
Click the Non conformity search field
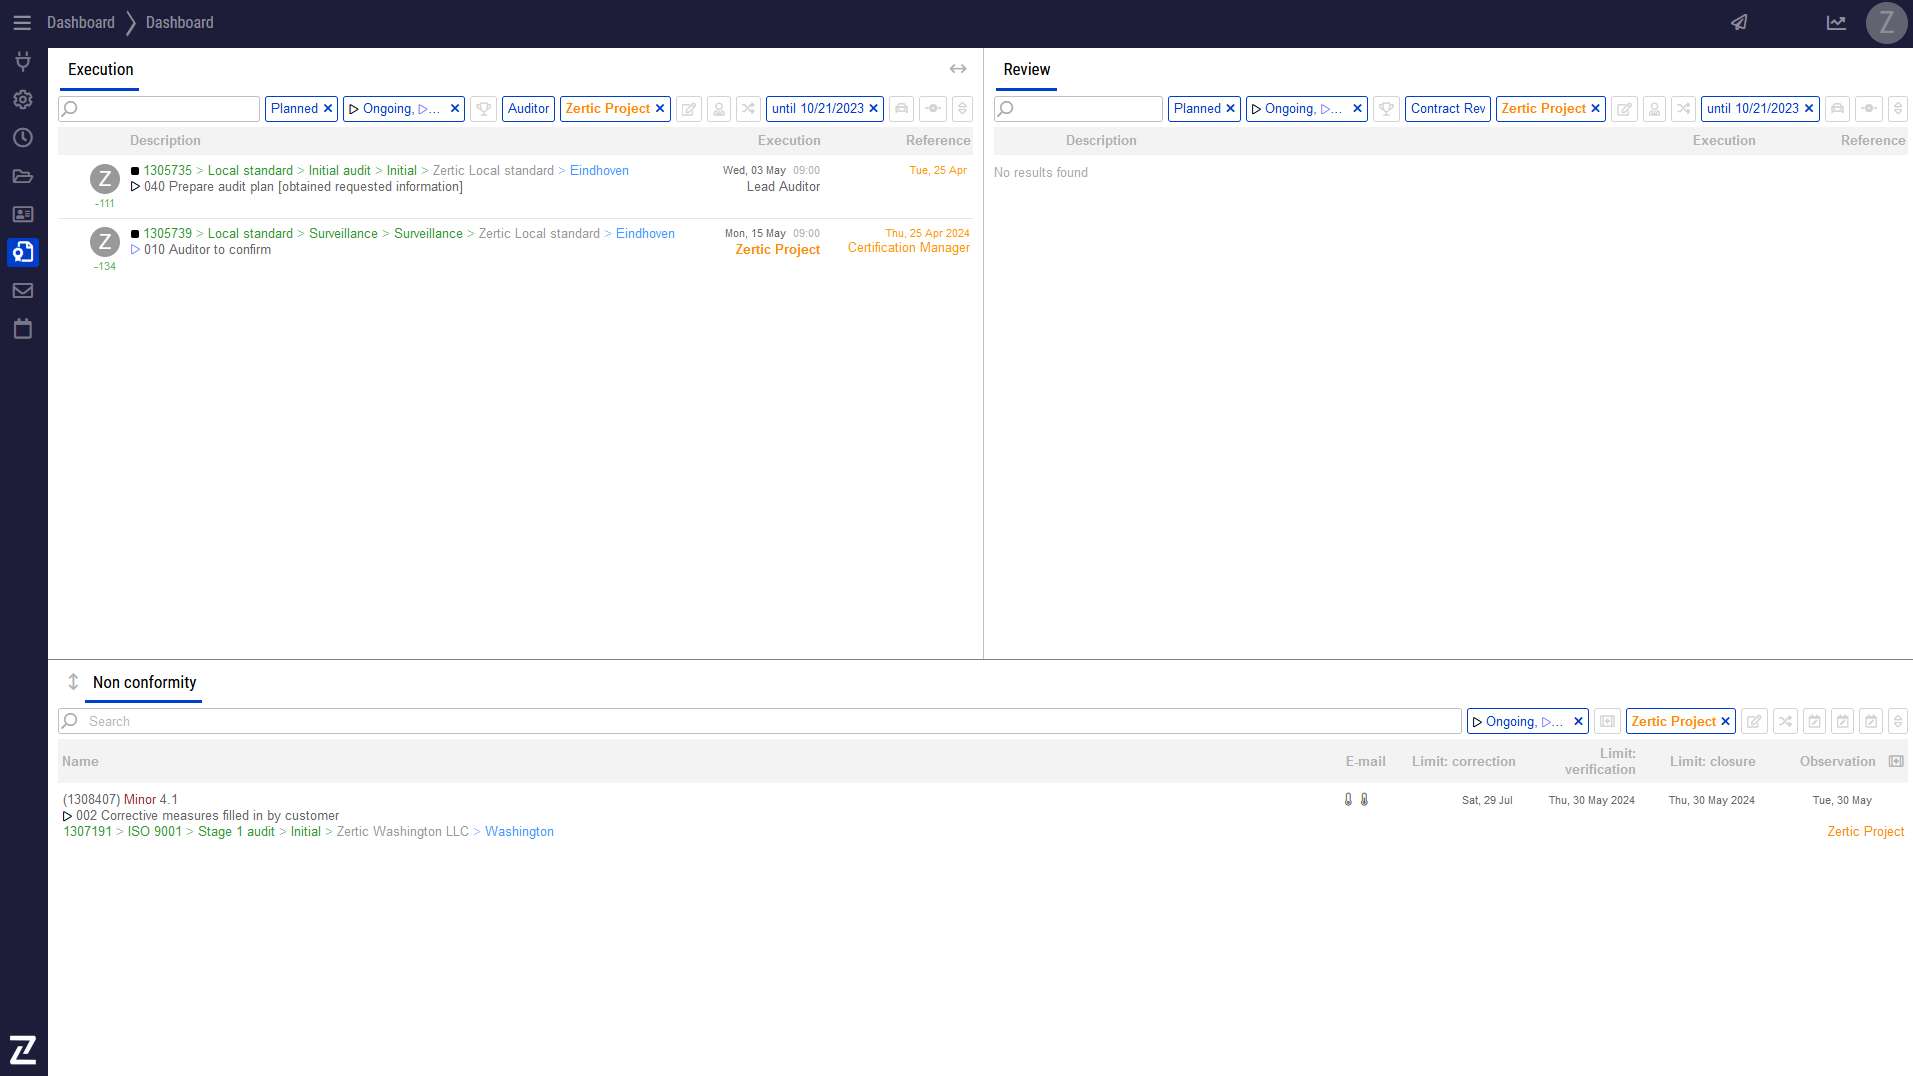(760, 722)
